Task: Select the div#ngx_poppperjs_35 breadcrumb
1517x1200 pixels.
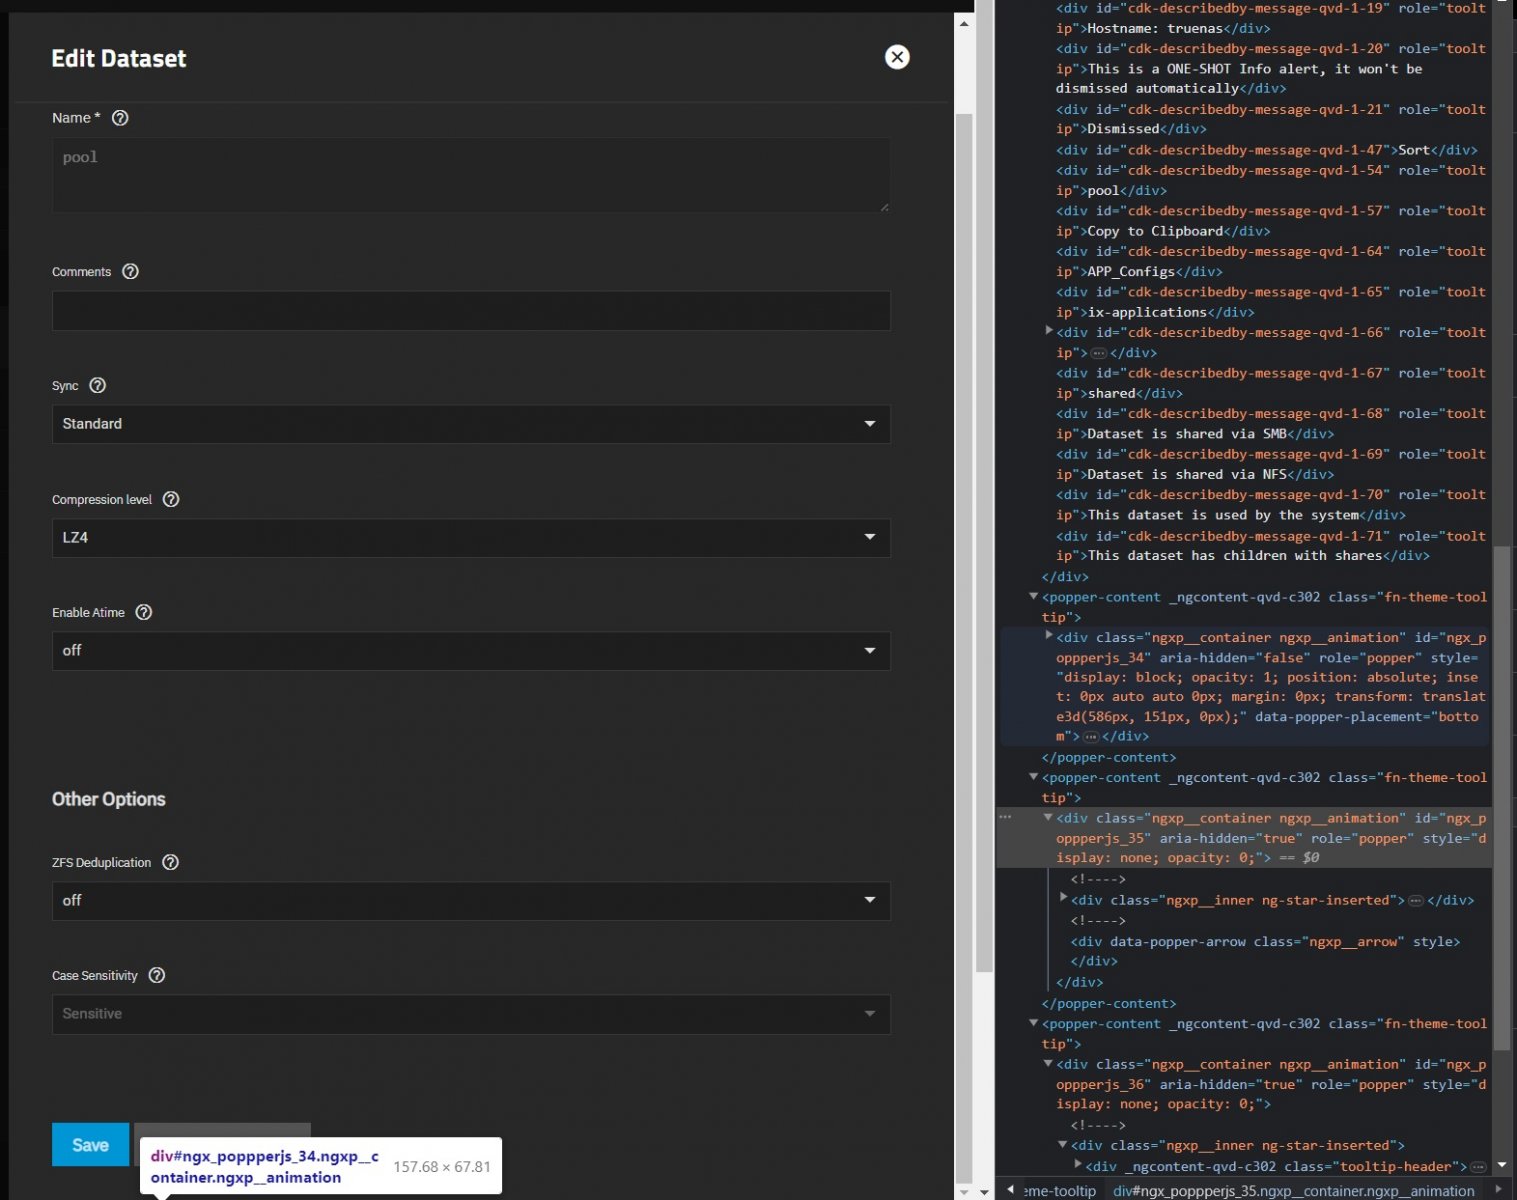Action: 1294,1191
